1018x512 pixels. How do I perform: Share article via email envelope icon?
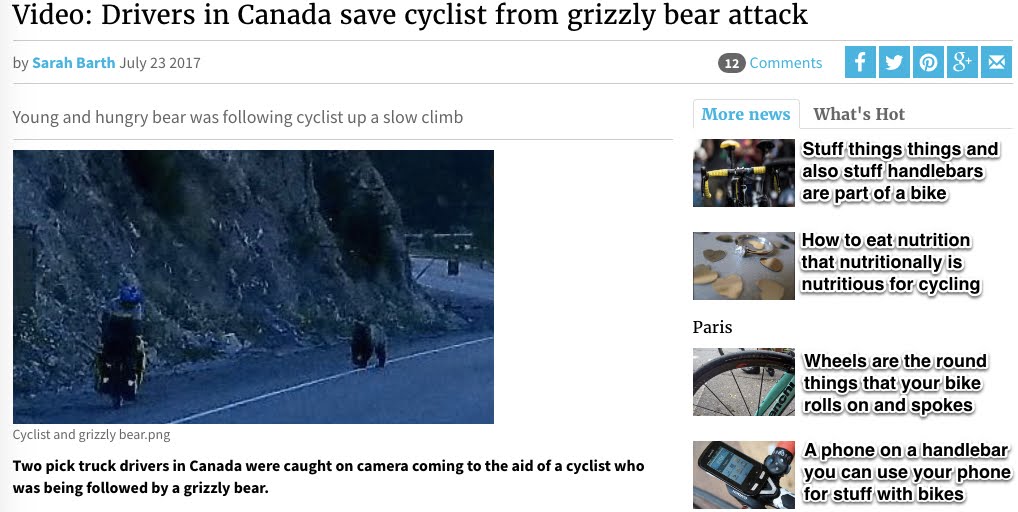click(x=996, y=62)
